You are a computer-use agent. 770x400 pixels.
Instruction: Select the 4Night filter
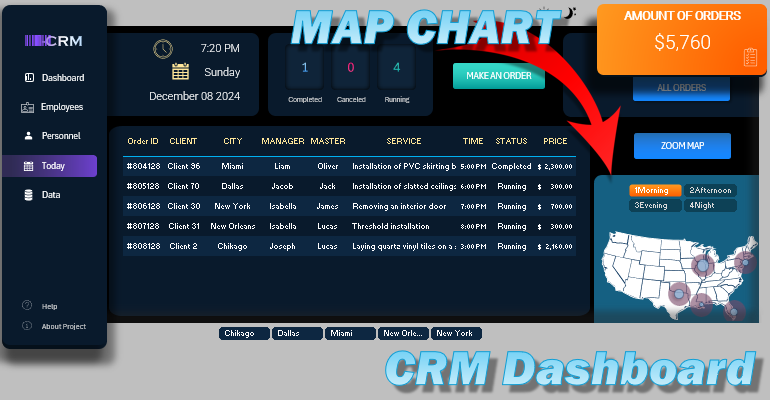pos(710,206)
